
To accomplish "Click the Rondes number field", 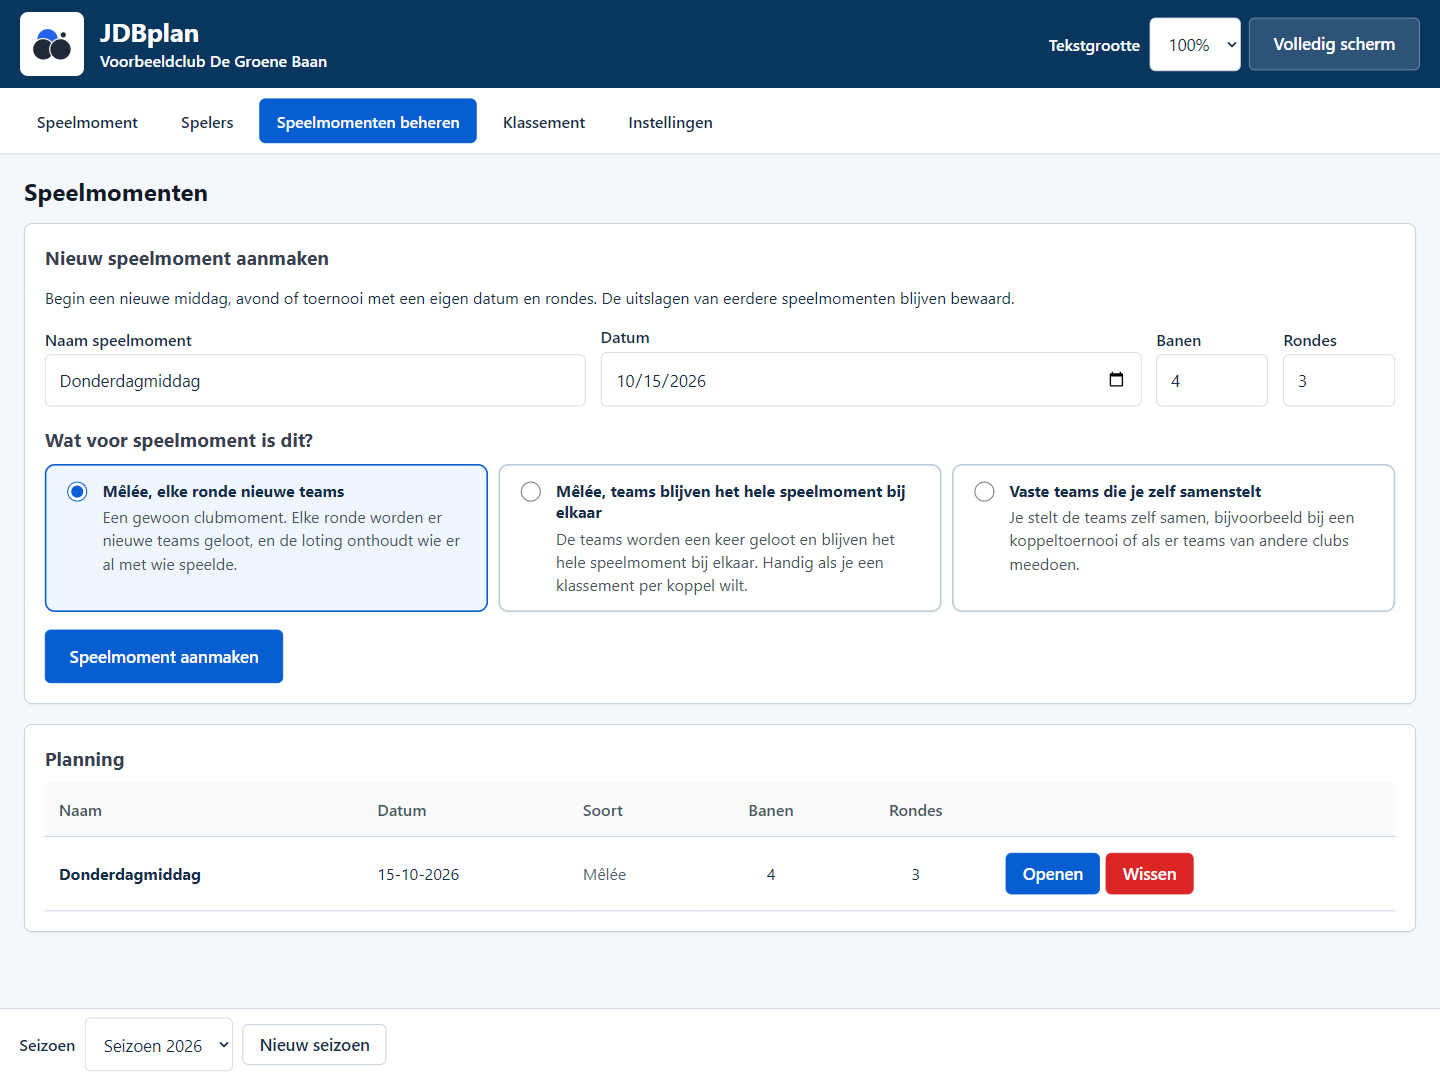I will click(1339, 381).
